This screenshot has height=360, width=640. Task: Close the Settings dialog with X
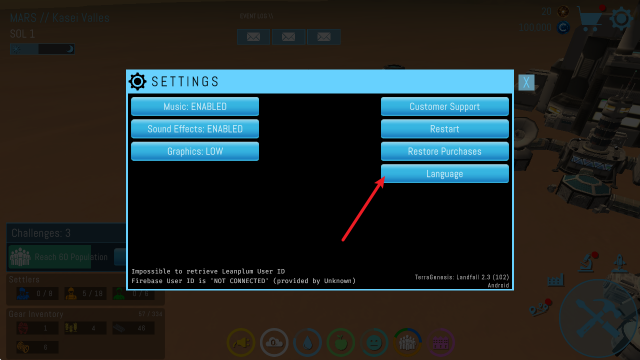pos(526,82)
